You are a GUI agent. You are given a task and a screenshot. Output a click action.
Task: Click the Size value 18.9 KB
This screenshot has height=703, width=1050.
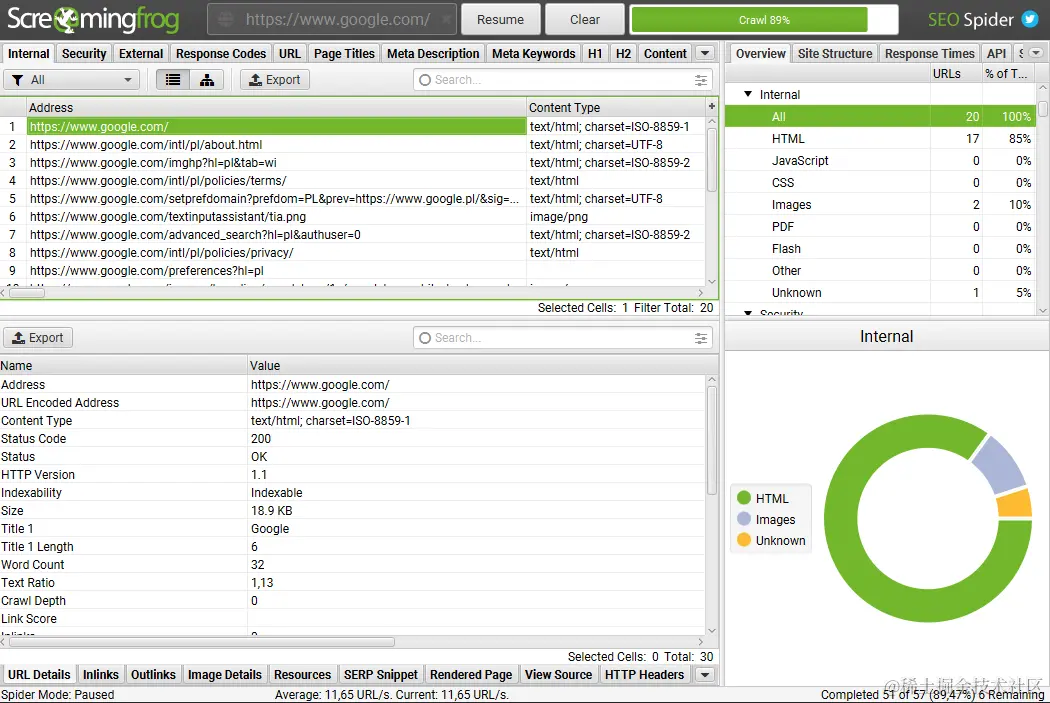271,511
